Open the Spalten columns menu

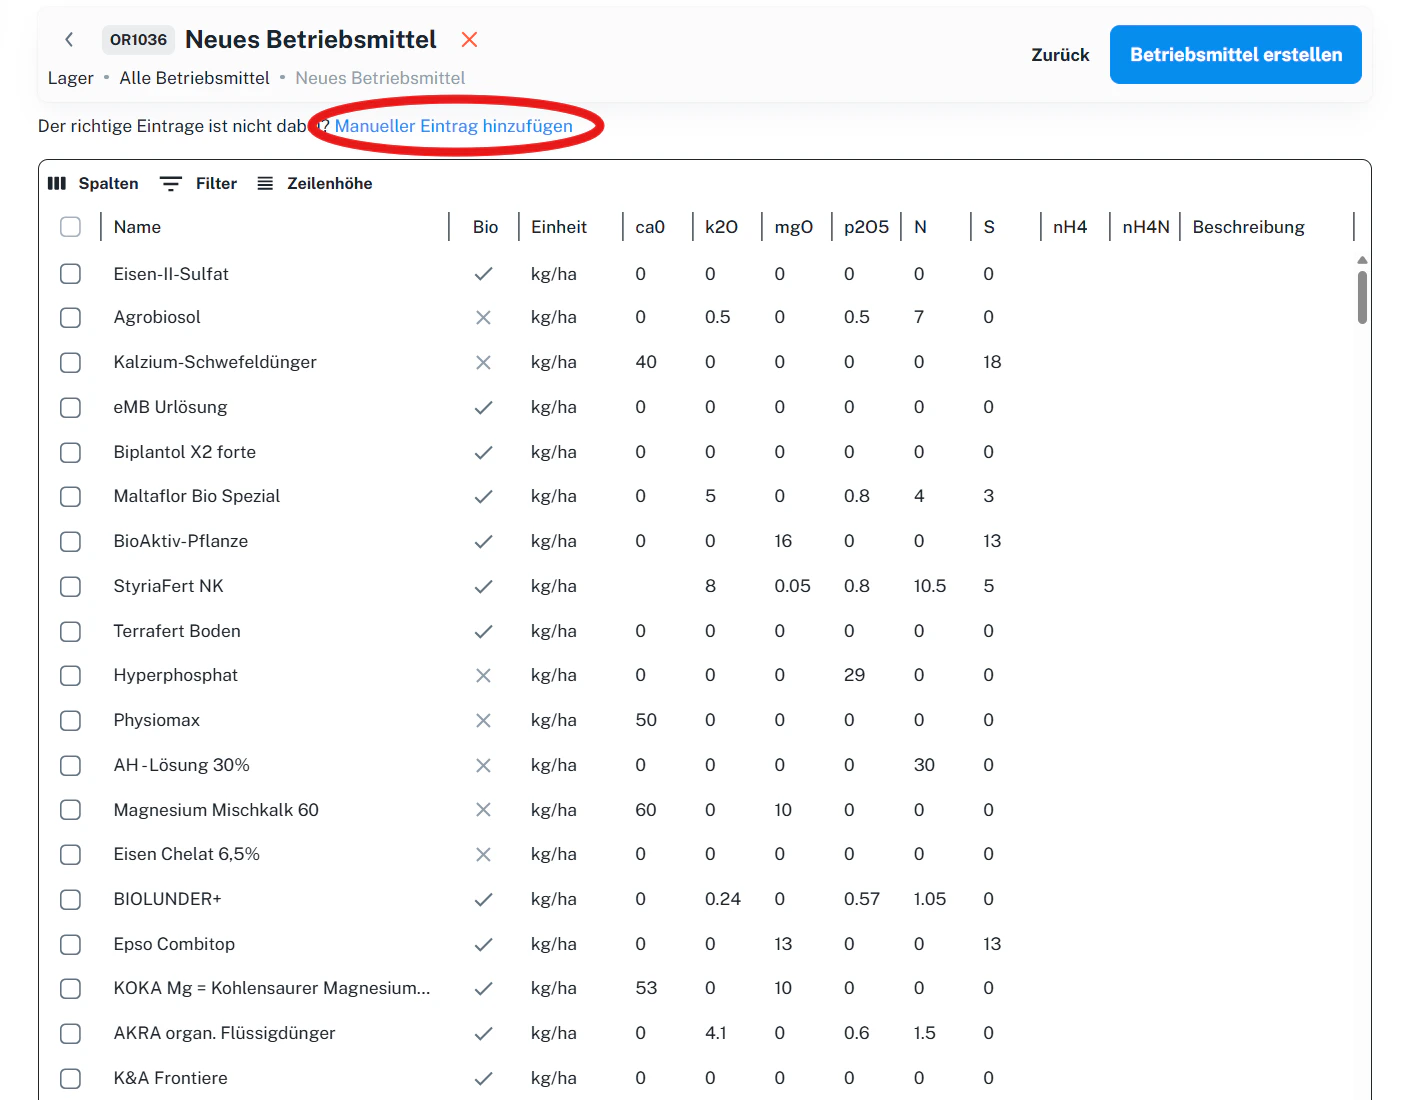[x=93, y=183]
